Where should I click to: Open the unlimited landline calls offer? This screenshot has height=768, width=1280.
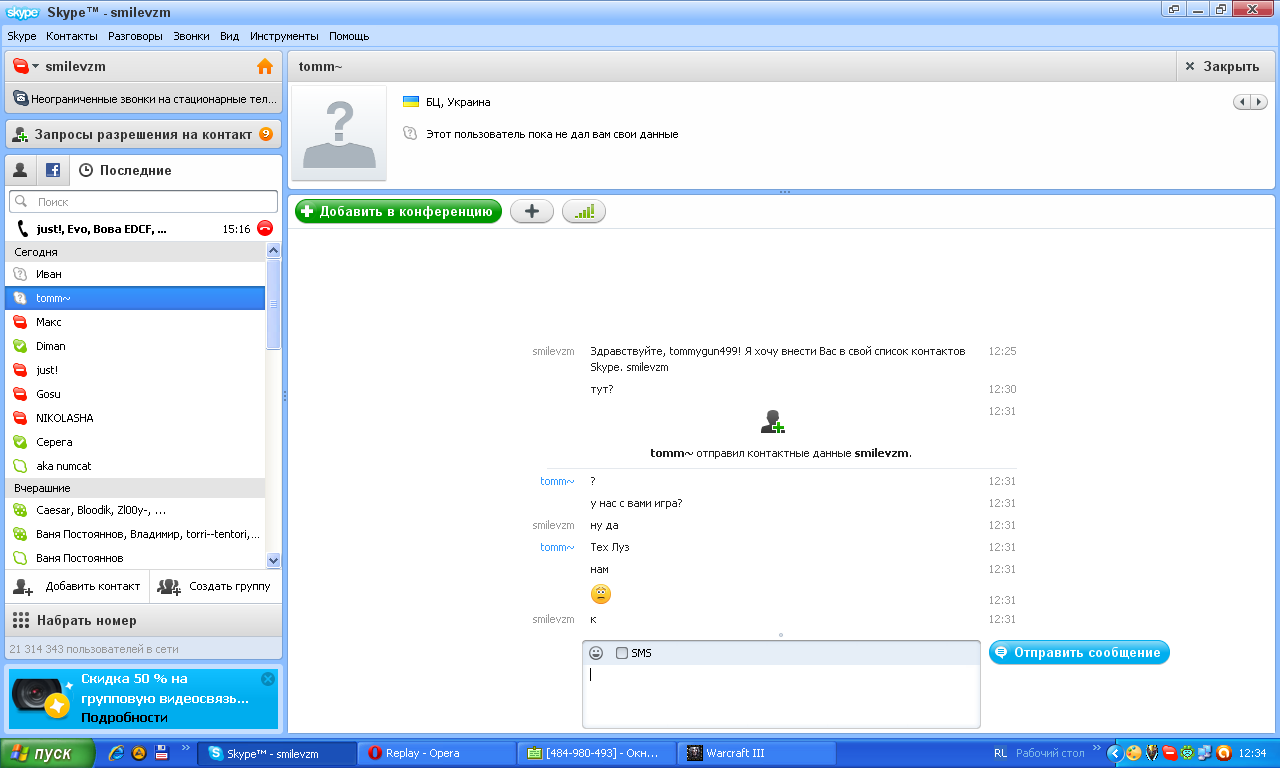[x=144, y=99]
